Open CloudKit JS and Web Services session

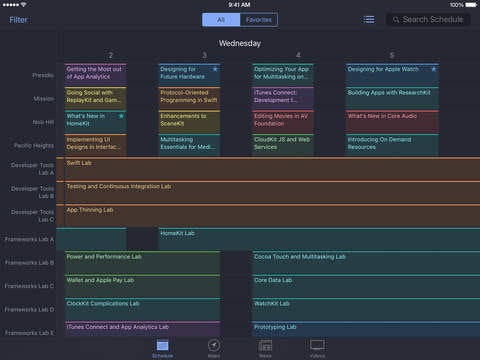point(283,145)
